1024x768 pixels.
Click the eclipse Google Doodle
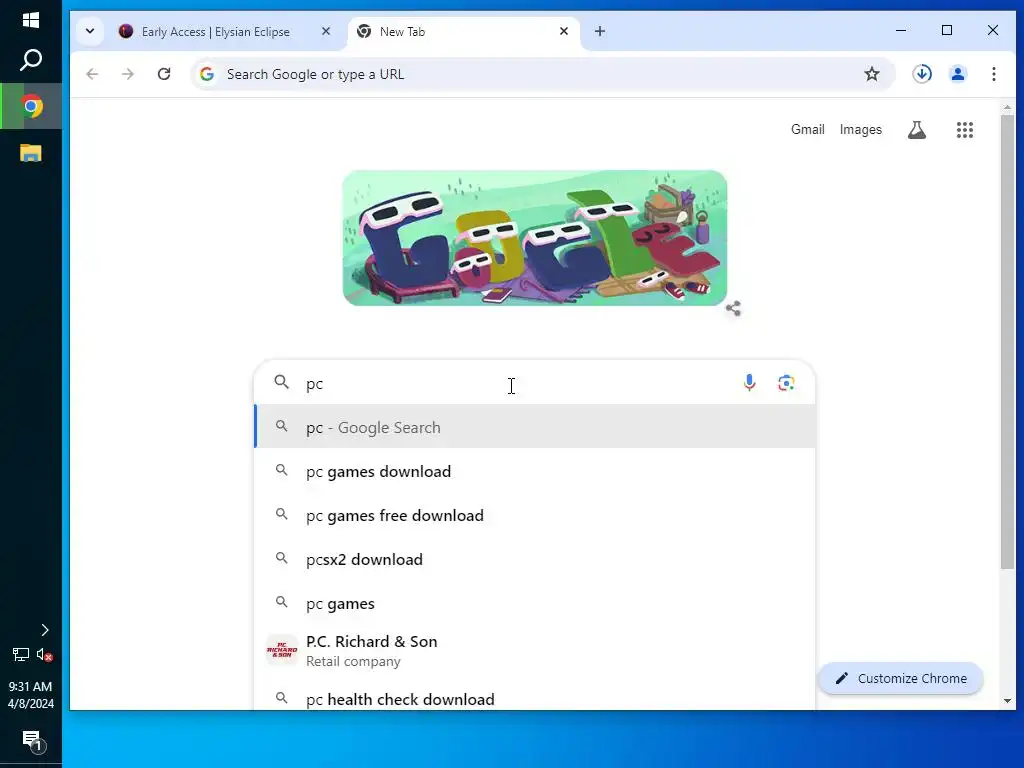(535, 238)
